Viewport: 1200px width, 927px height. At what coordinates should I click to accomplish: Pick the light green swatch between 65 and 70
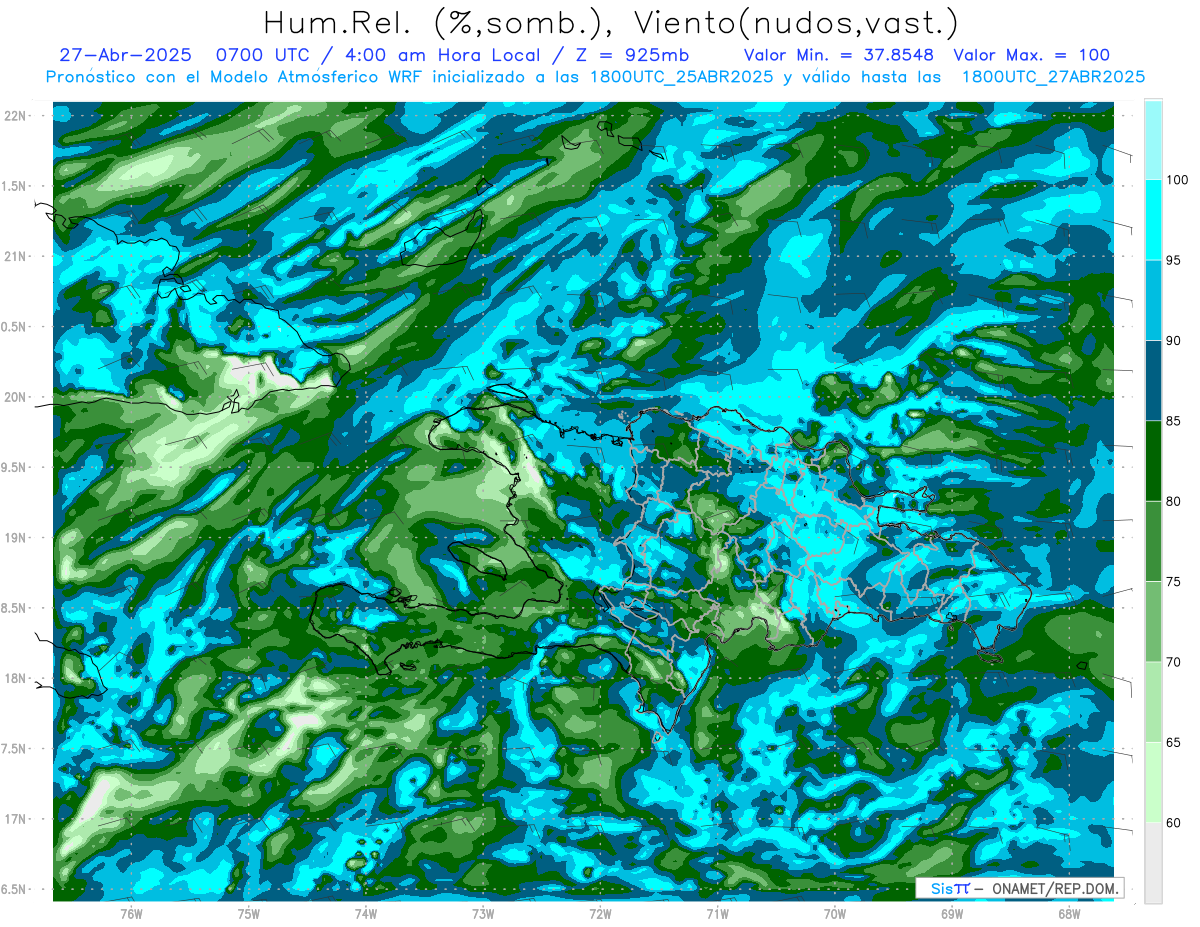coord(1153,702)
